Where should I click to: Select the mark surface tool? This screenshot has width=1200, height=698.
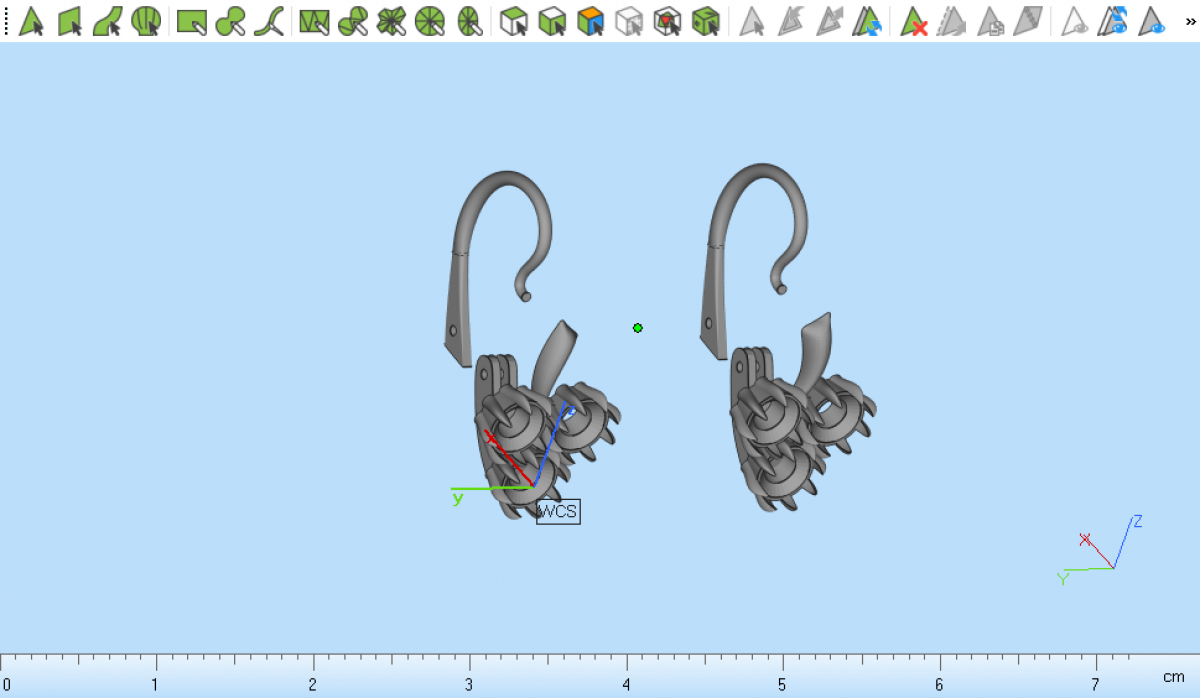108,21
